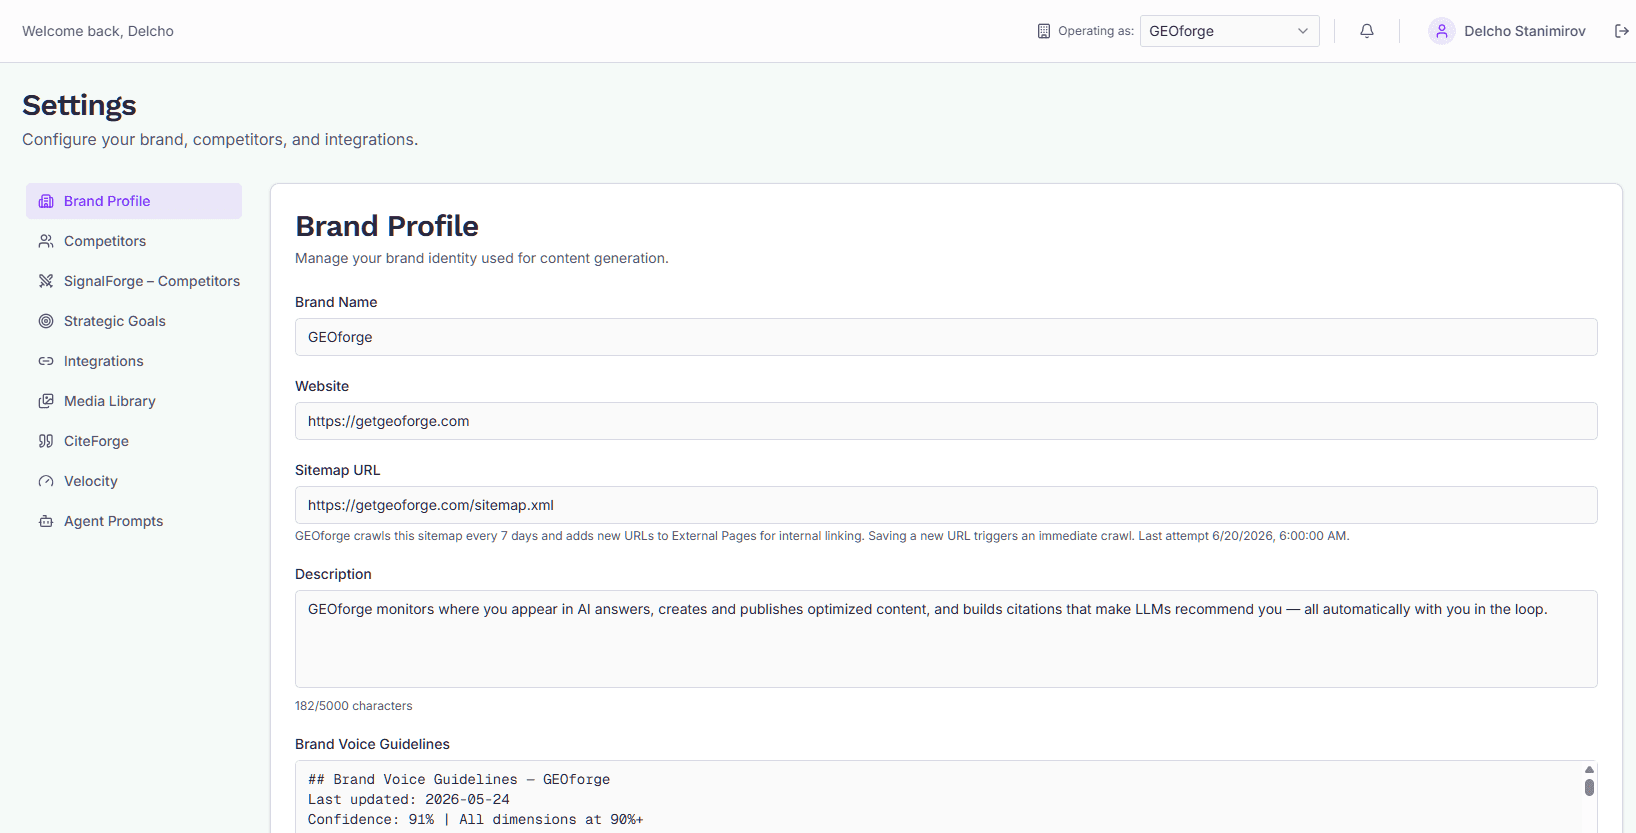This screenshot has height=833, width=1636.
Task: Select the Brand Profile sidebar item
Action: point(134,201)
